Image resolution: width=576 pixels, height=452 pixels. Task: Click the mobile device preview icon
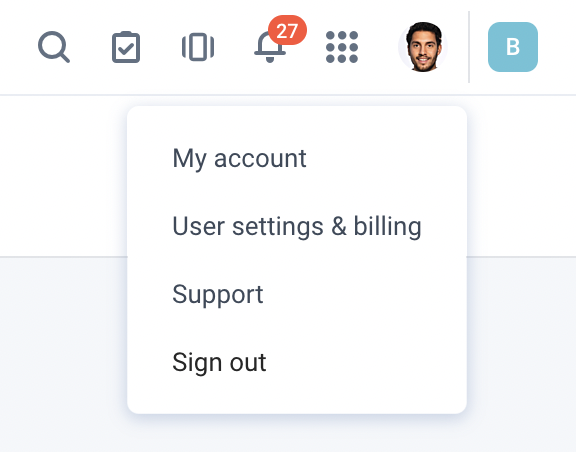click(198, 47)
